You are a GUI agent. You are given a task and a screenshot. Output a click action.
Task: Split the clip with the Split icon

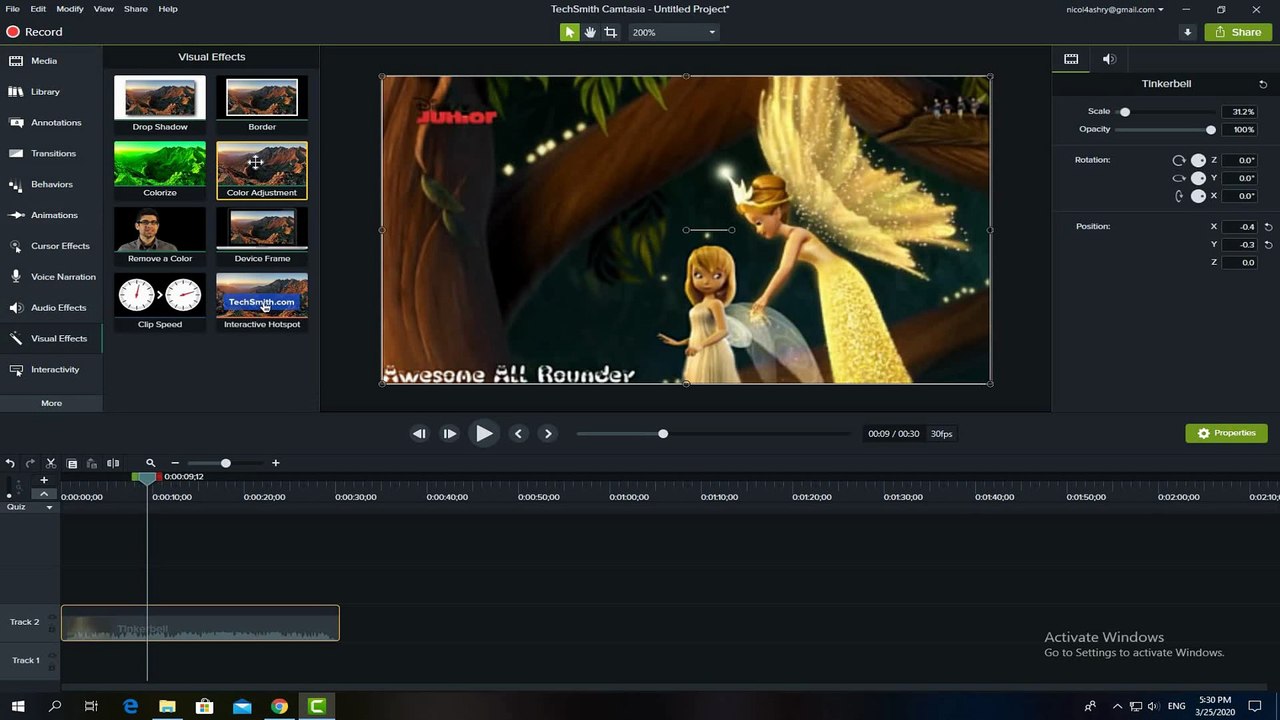point(113,463)
